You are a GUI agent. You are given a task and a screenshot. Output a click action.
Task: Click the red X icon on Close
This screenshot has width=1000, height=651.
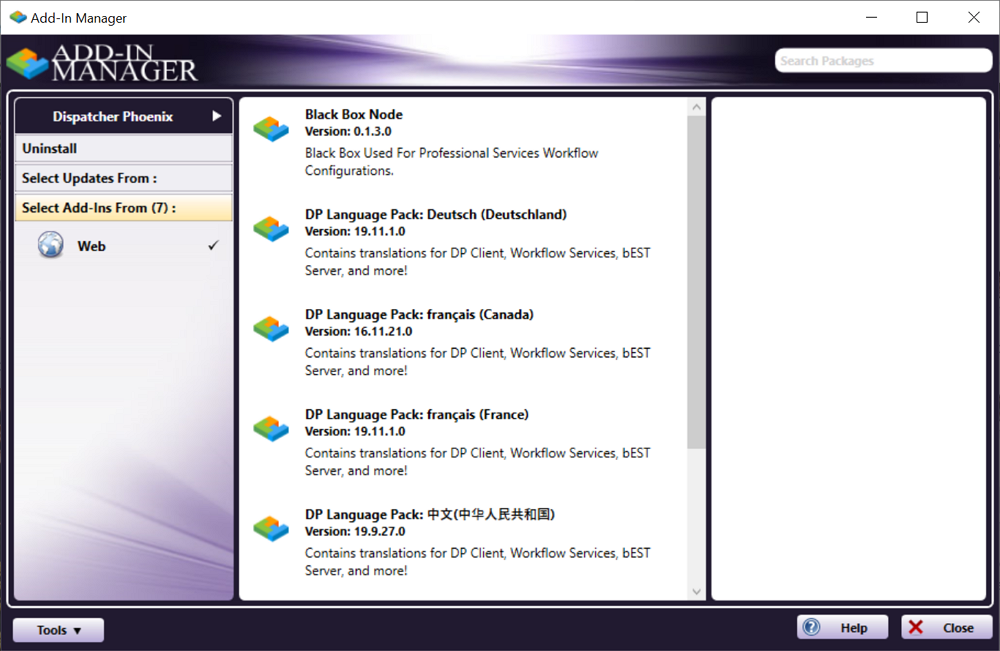(916, 627)
